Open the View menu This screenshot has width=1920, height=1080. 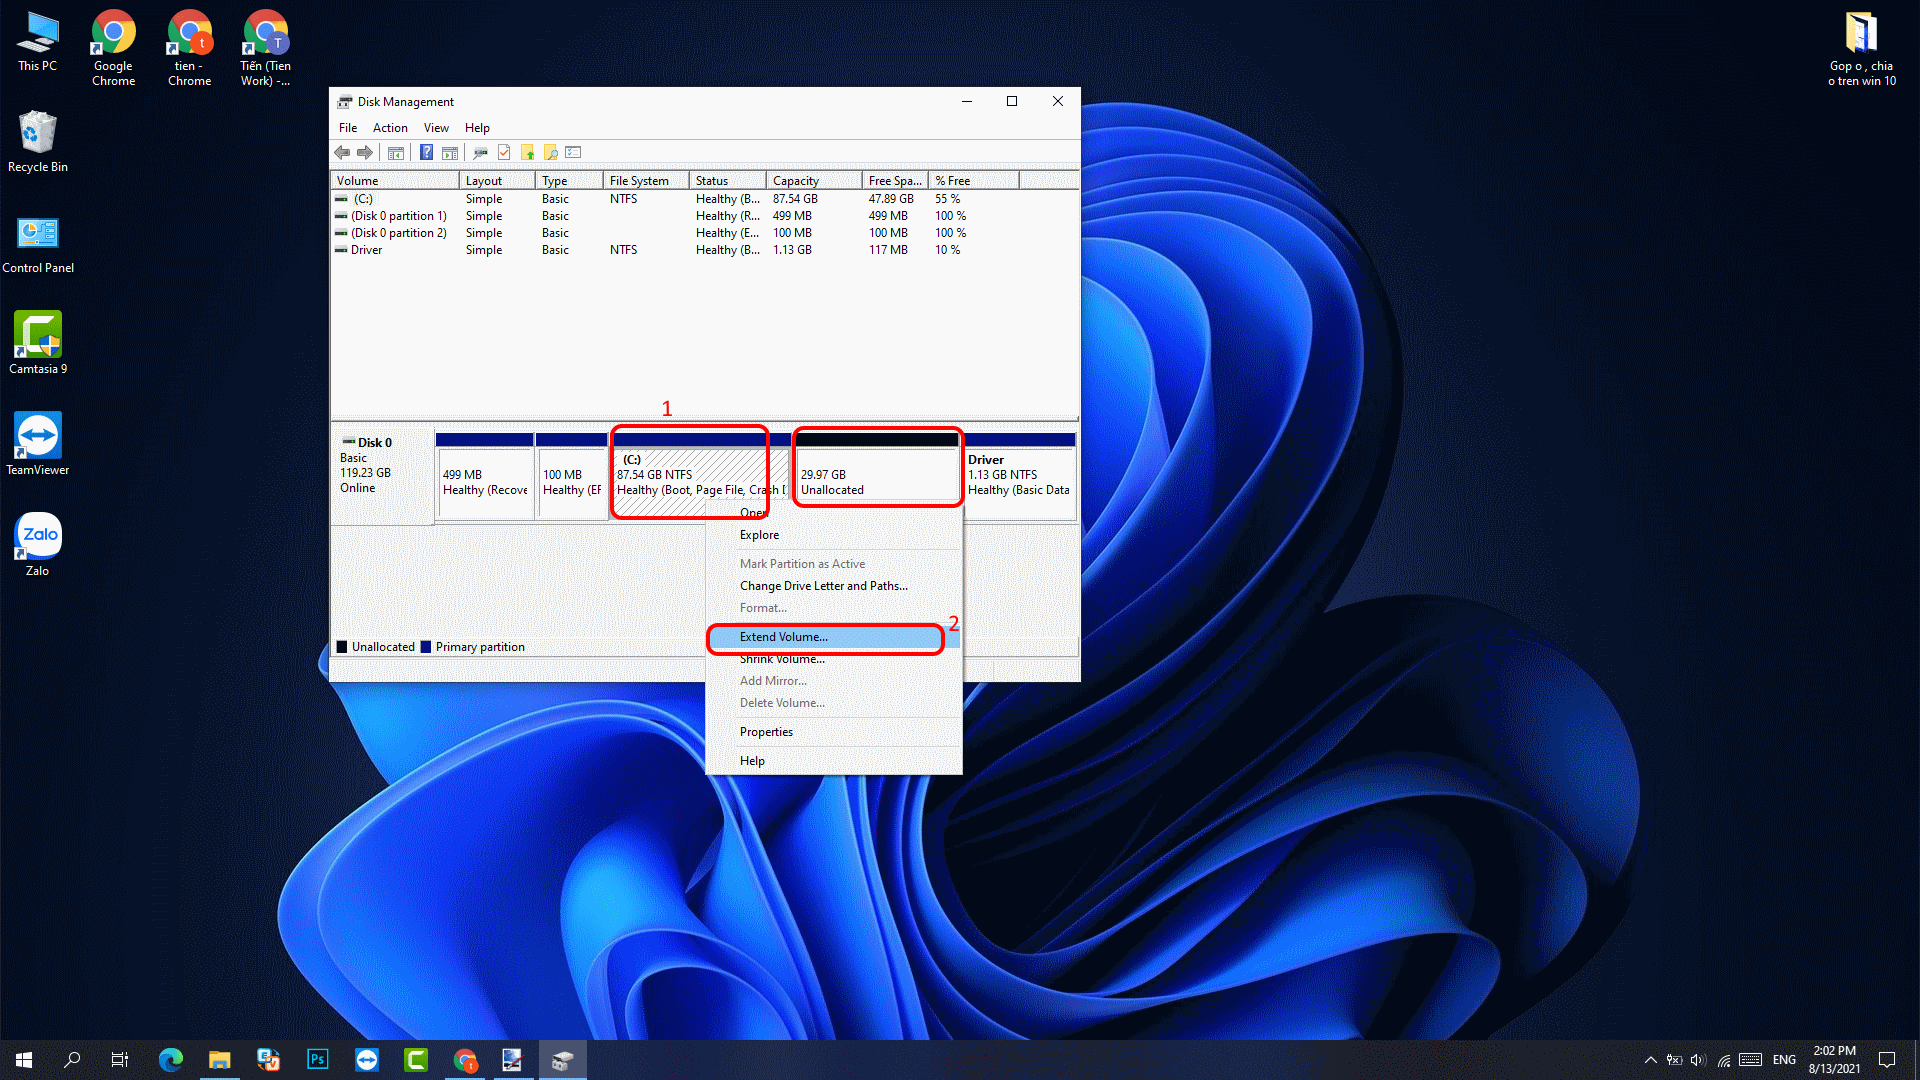click(436, 128)
